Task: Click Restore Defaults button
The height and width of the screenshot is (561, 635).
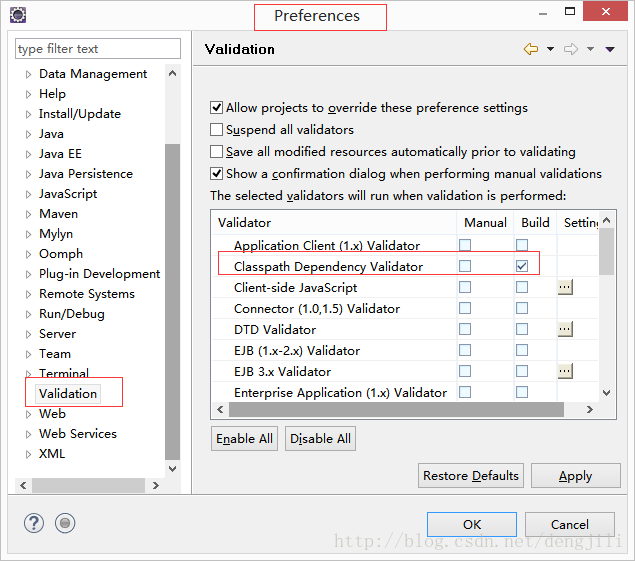Action: (x=471, y=476)
